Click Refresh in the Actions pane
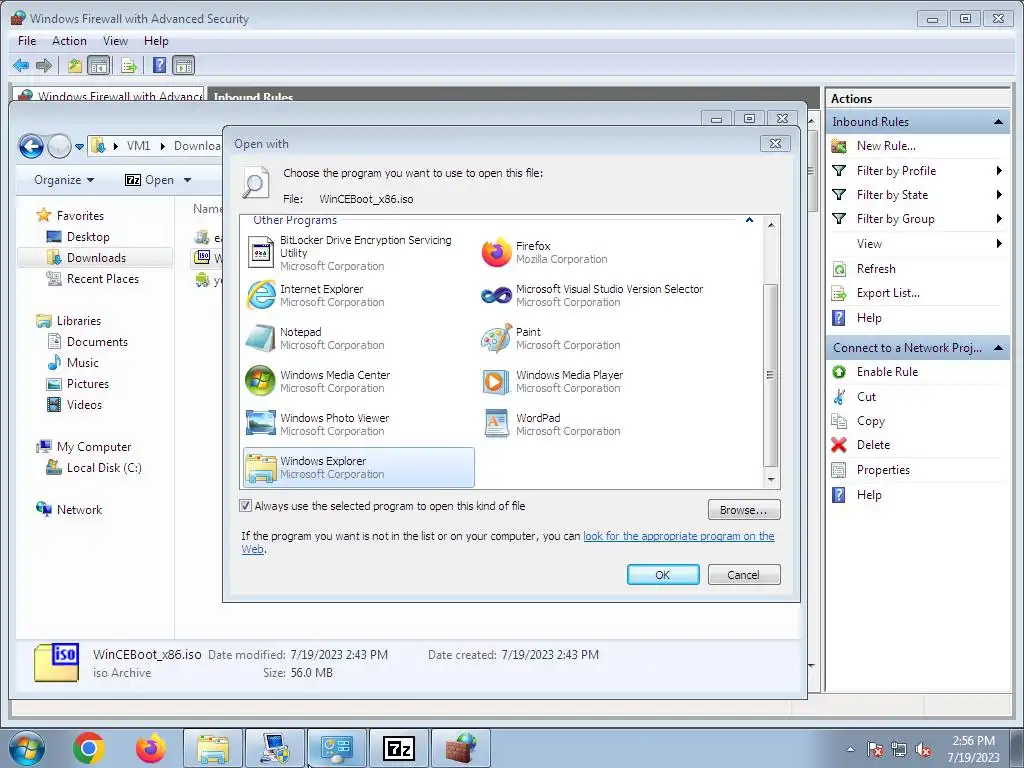Image resolution: width=1024 pixels, height=768 pixels. 876,268
